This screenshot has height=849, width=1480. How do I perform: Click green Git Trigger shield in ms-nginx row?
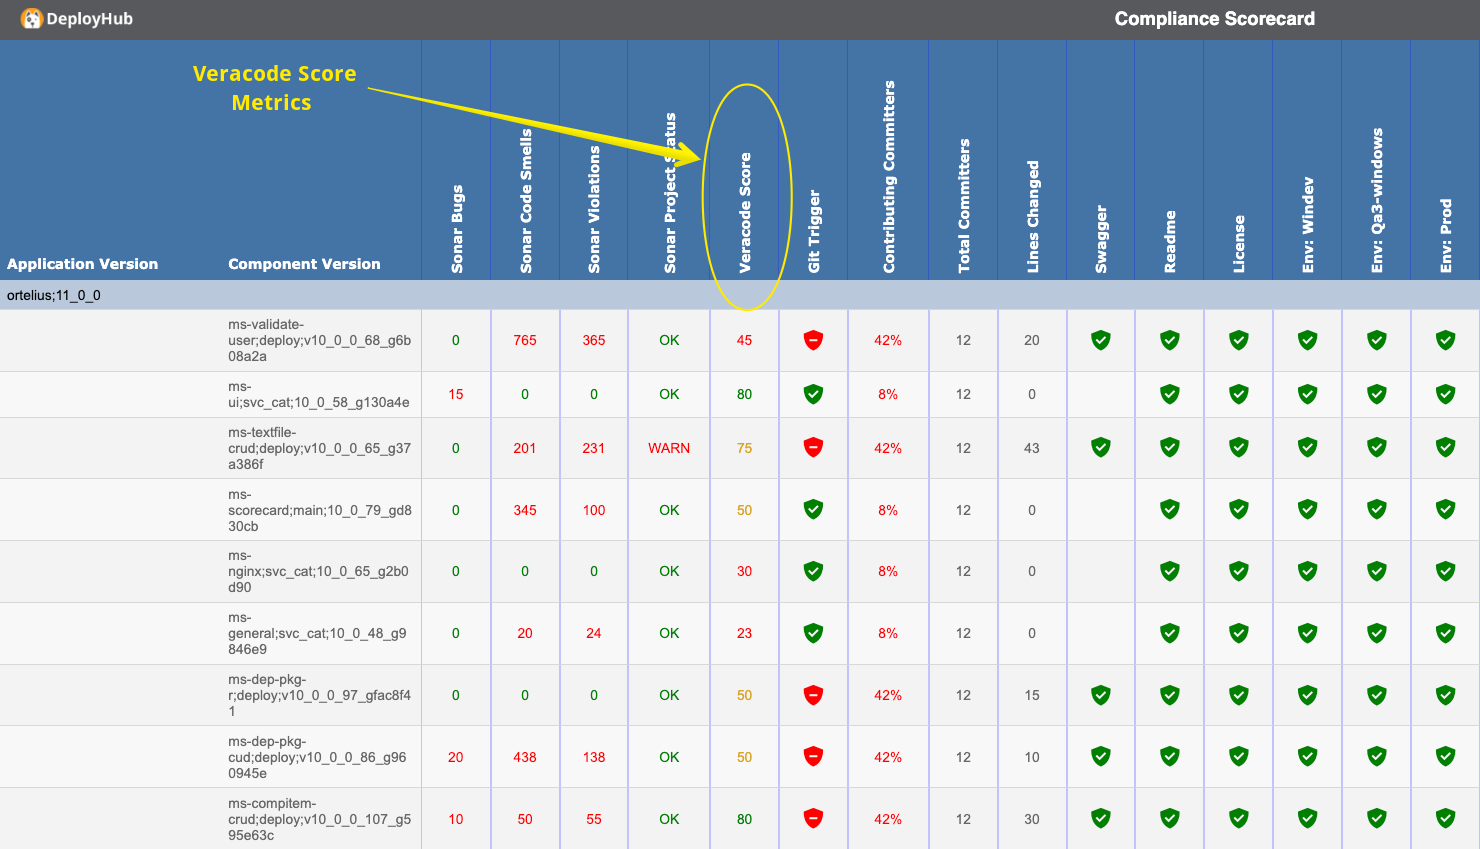(813, 571)
